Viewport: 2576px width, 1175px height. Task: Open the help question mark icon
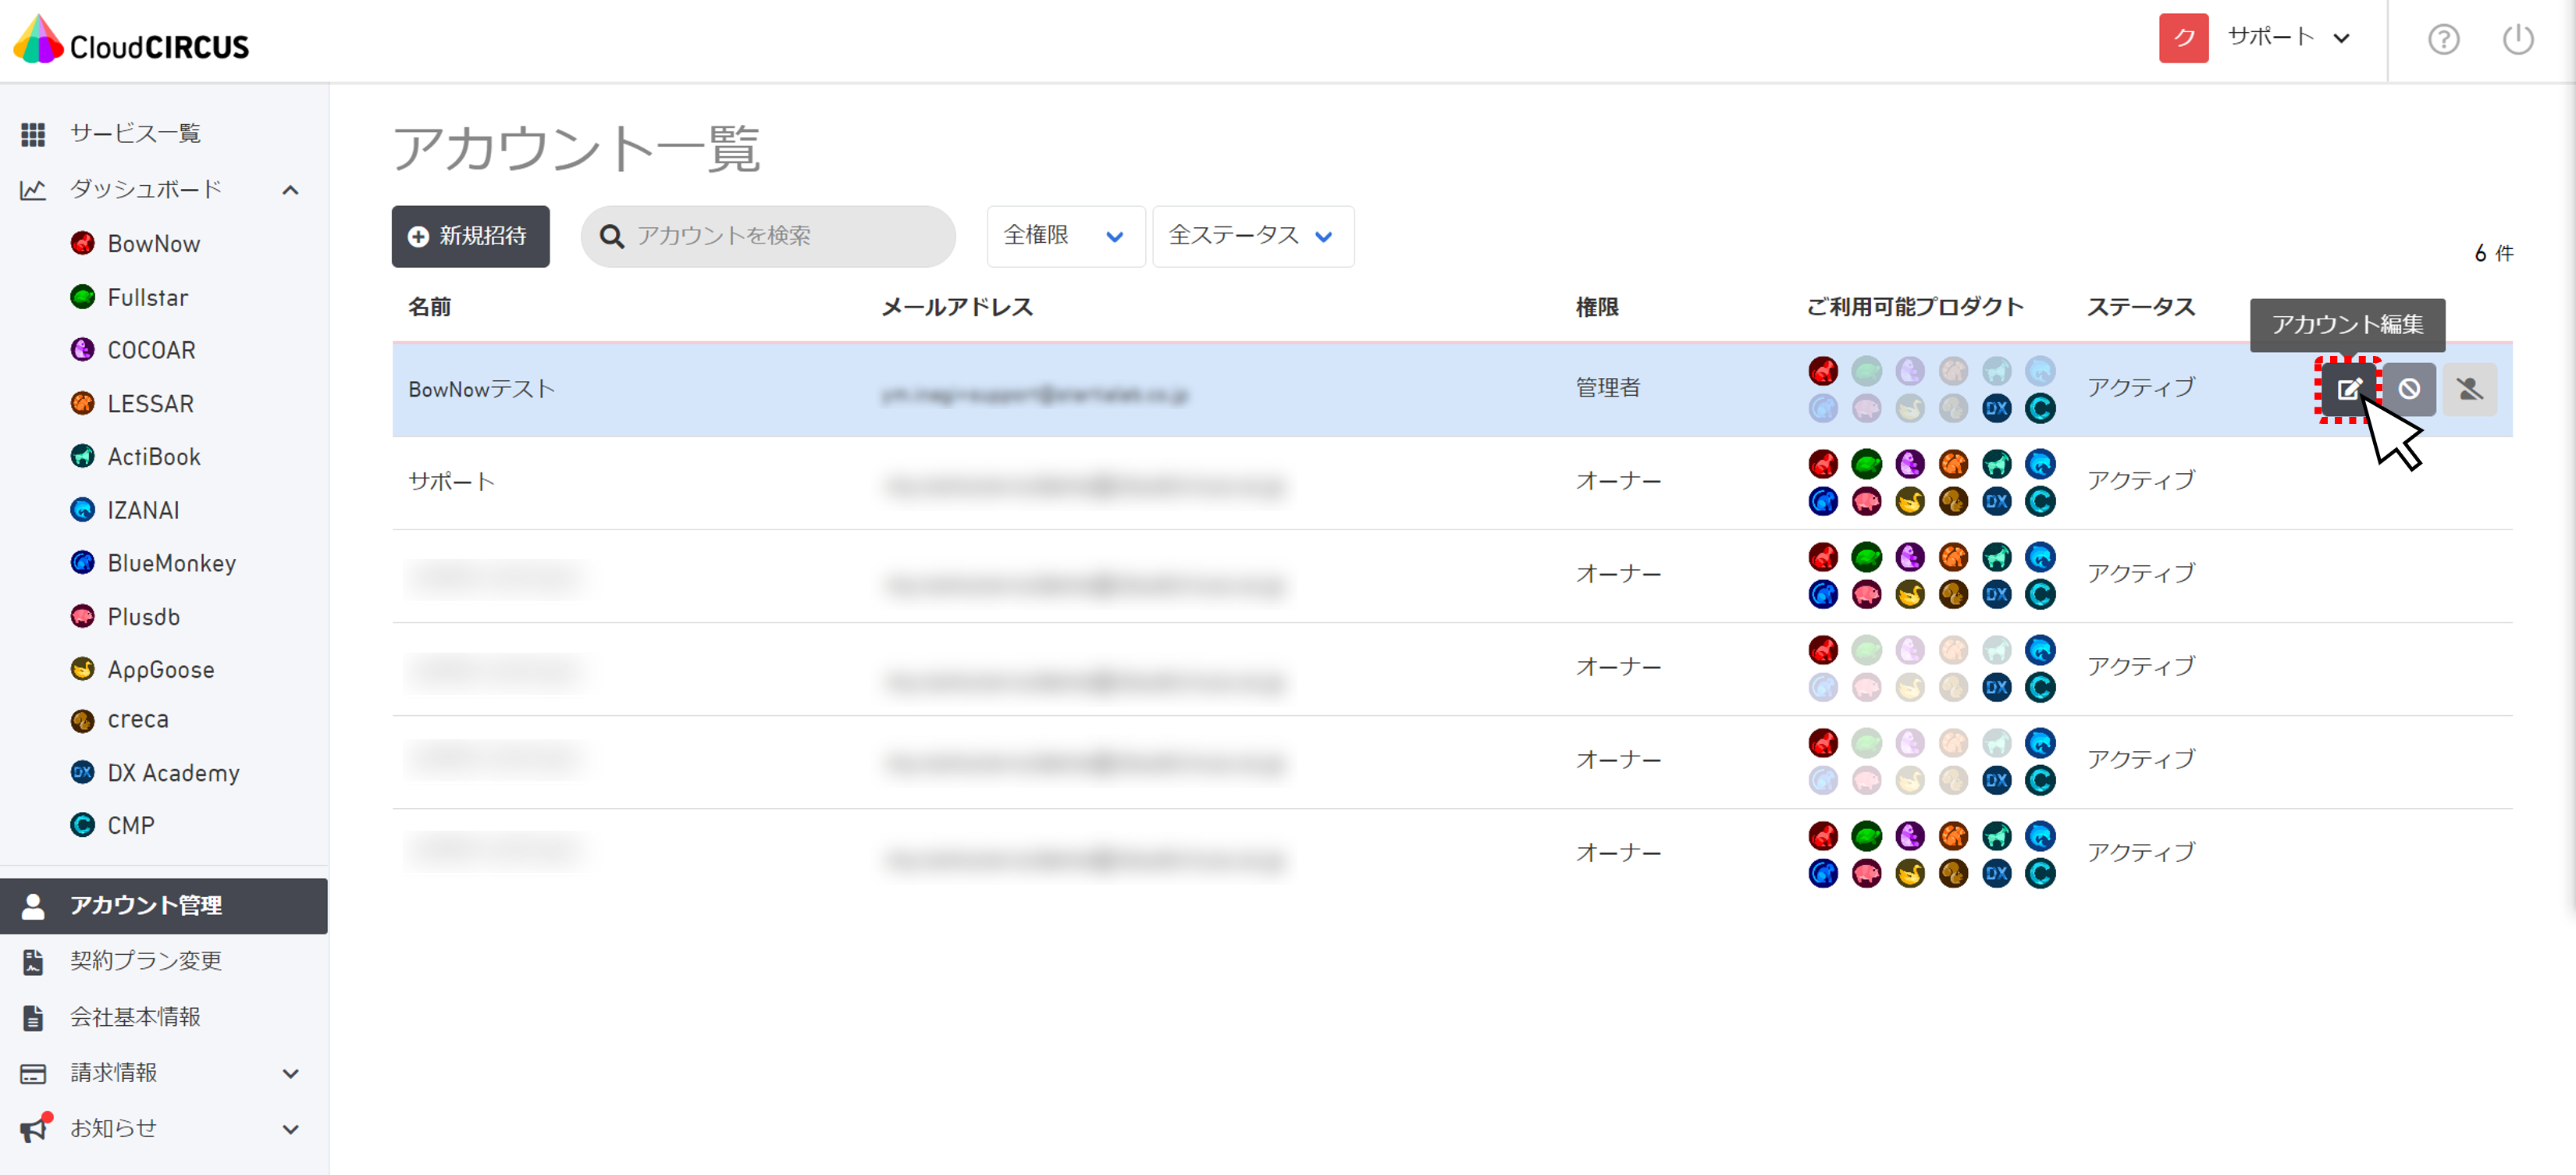[x=2443, y=40]
